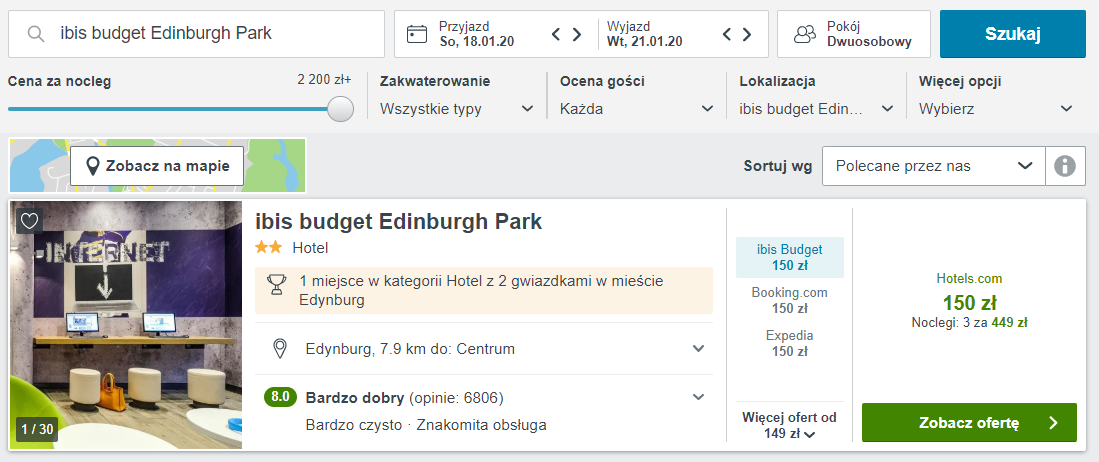The image size is (1099, 462).
Task: Open the Więcej opcji Wybierz dropdown
Action: coord(996,109)
